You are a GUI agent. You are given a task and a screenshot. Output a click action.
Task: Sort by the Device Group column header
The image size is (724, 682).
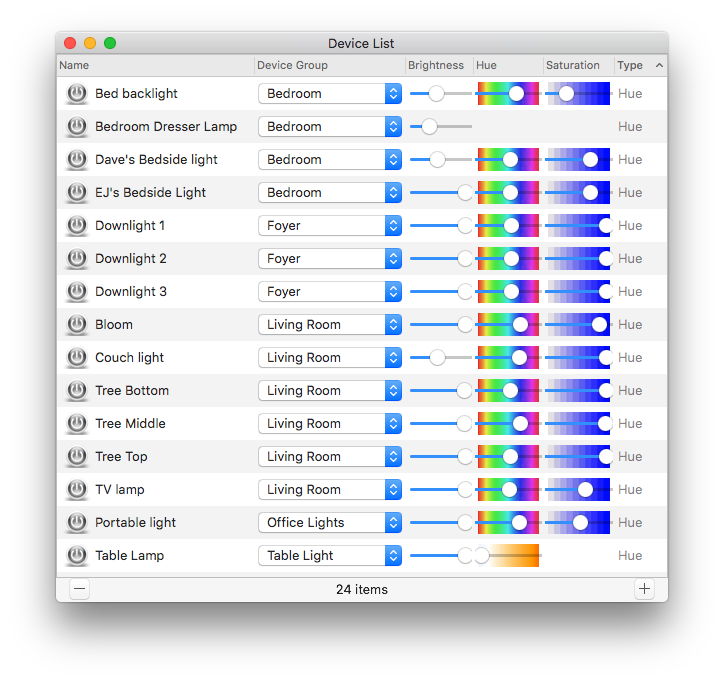tap(330, 65)
